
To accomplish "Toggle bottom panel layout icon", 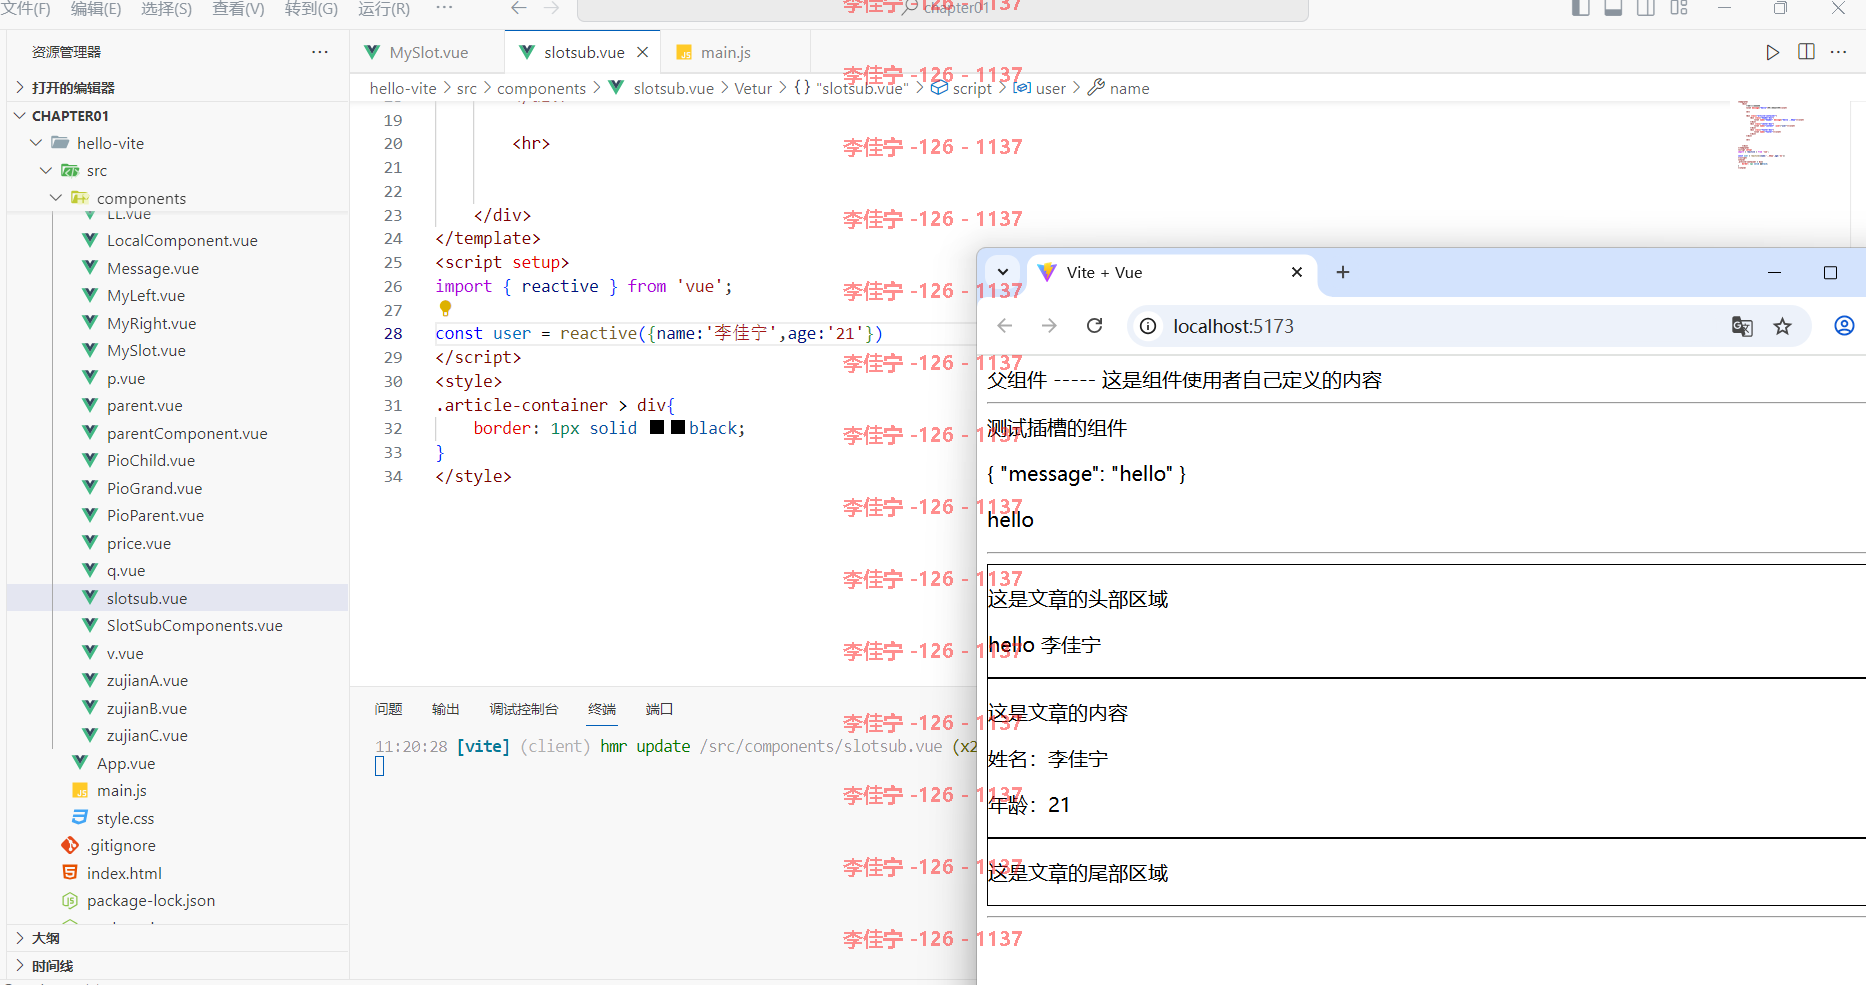I will click(x=1613, y=8).
